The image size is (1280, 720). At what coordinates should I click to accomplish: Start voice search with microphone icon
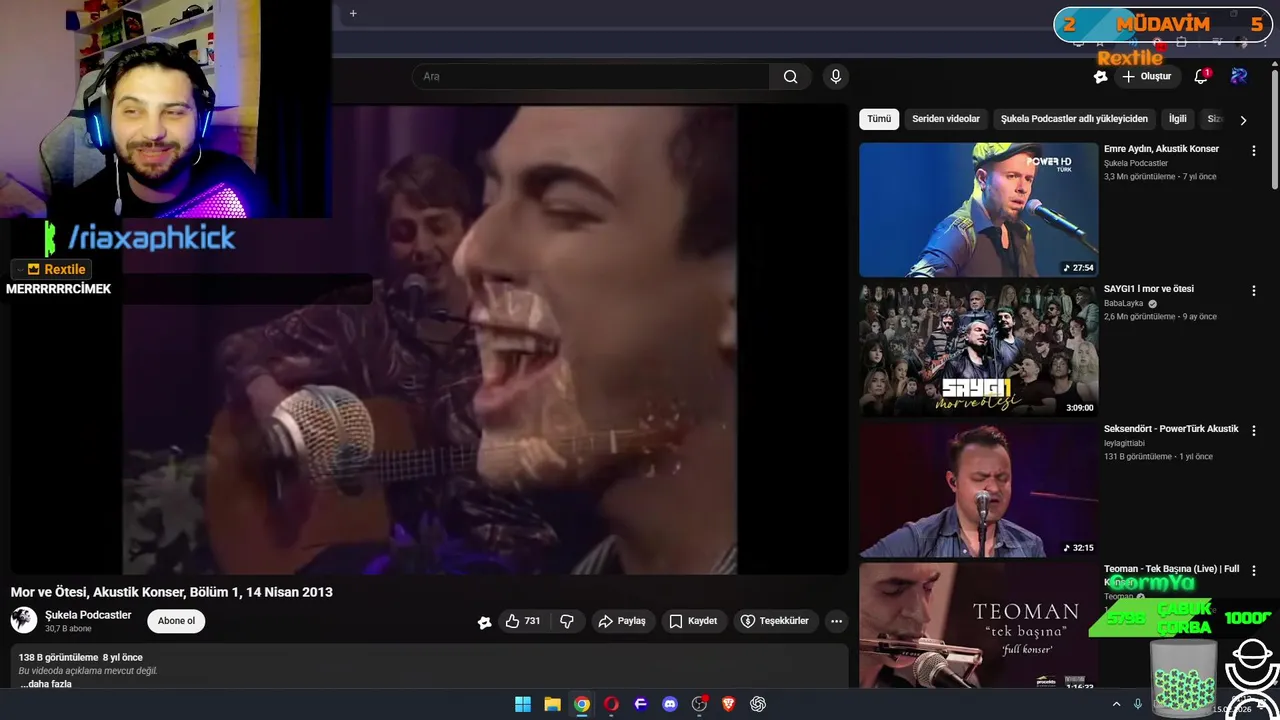(836, 76)
